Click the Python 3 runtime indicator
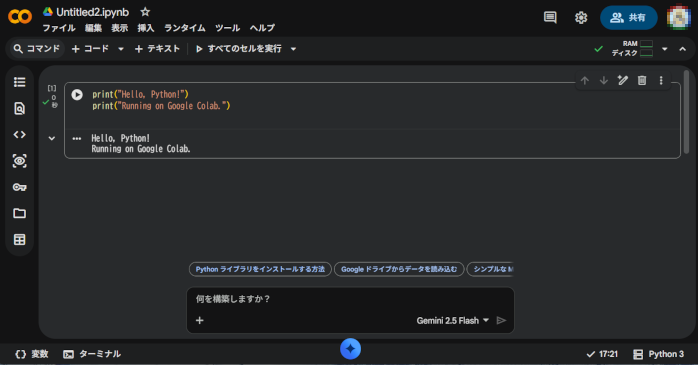 coord(658,354)
